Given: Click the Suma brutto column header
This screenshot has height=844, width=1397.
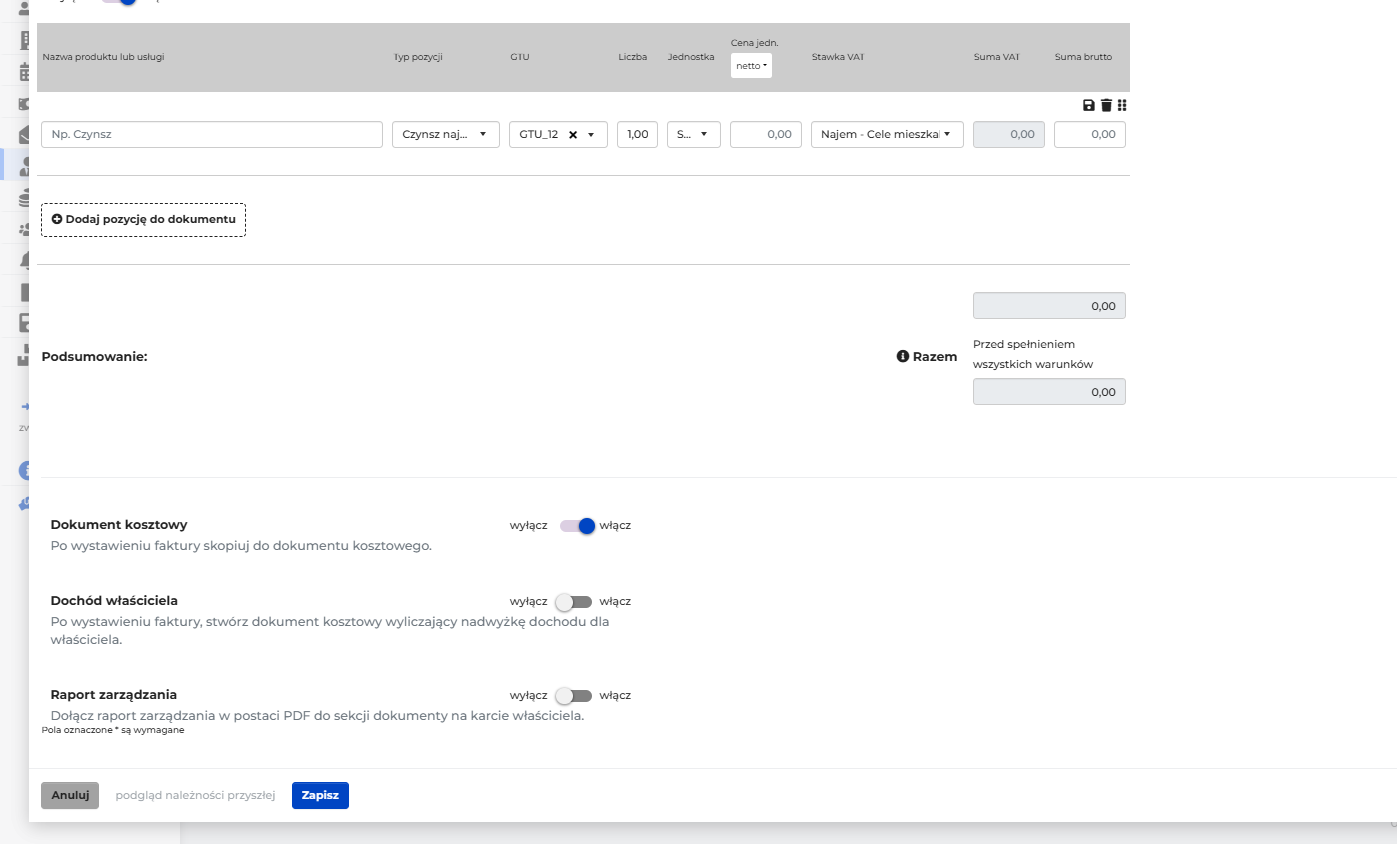Looking at the screenshot, I should [x=1083, y=57].
